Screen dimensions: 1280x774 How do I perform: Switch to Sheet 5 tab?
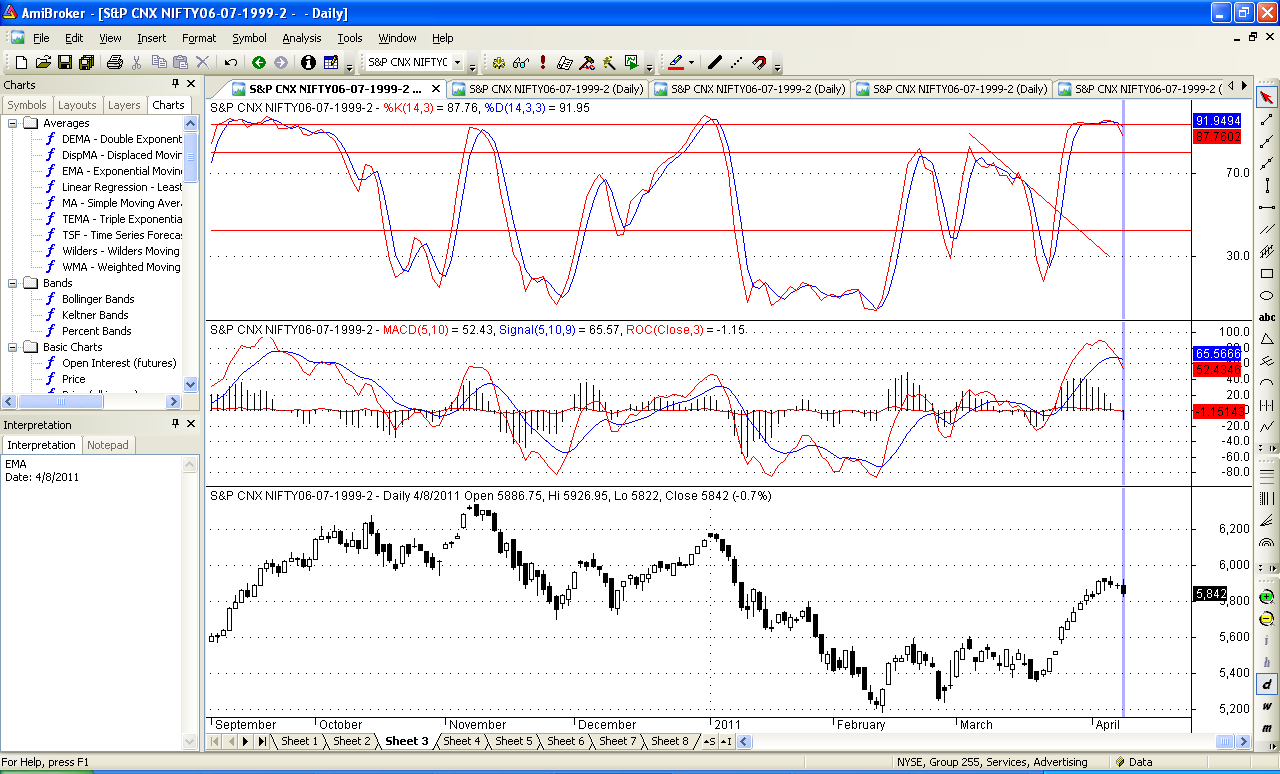pos(514,741)
